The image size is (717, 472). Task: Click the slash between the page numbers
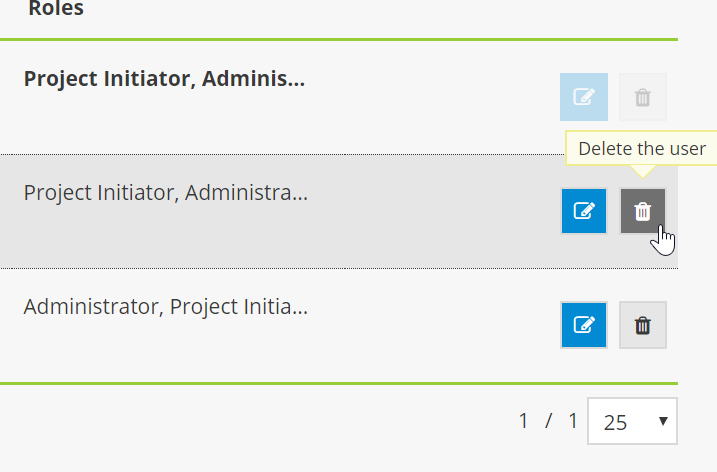pyautogui.click(x=549, y=421)
